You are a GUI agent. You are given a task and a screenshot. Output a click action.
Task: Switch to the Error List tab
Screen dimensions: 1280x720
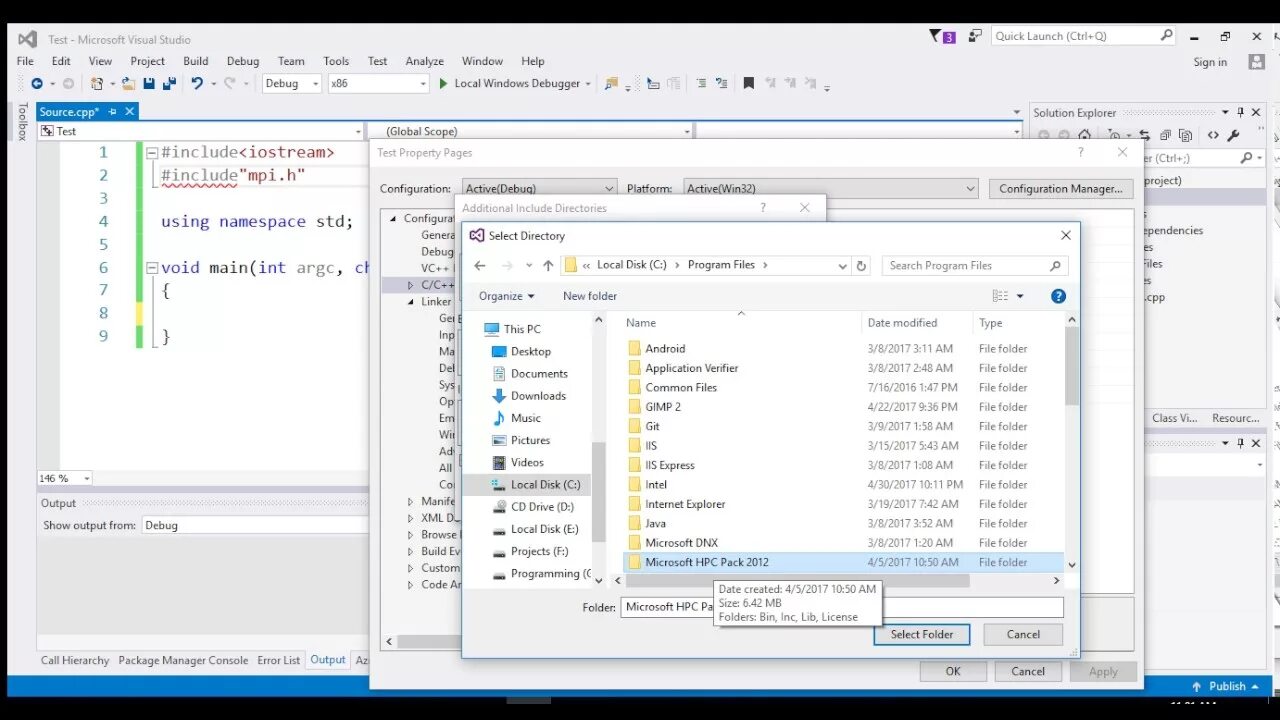278,660
